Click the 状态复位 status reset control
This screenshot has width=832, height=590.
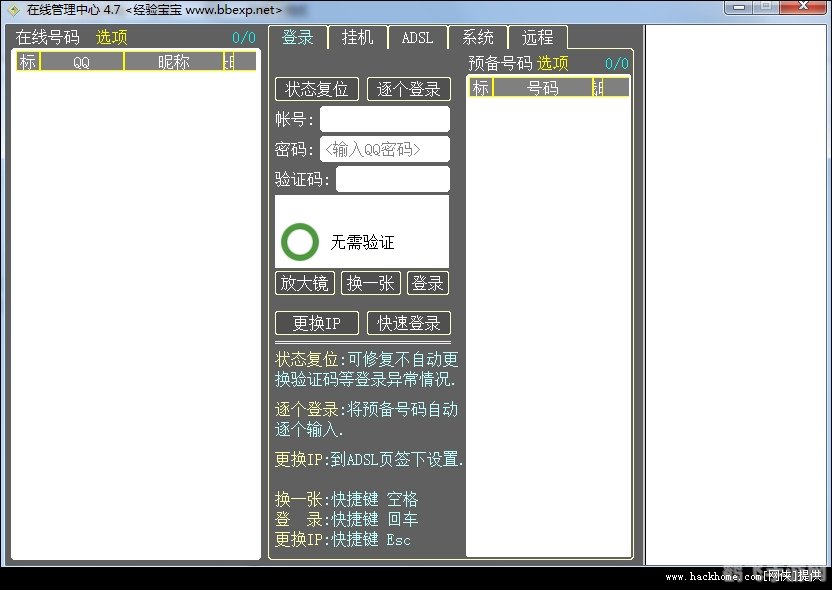point(316,89)
